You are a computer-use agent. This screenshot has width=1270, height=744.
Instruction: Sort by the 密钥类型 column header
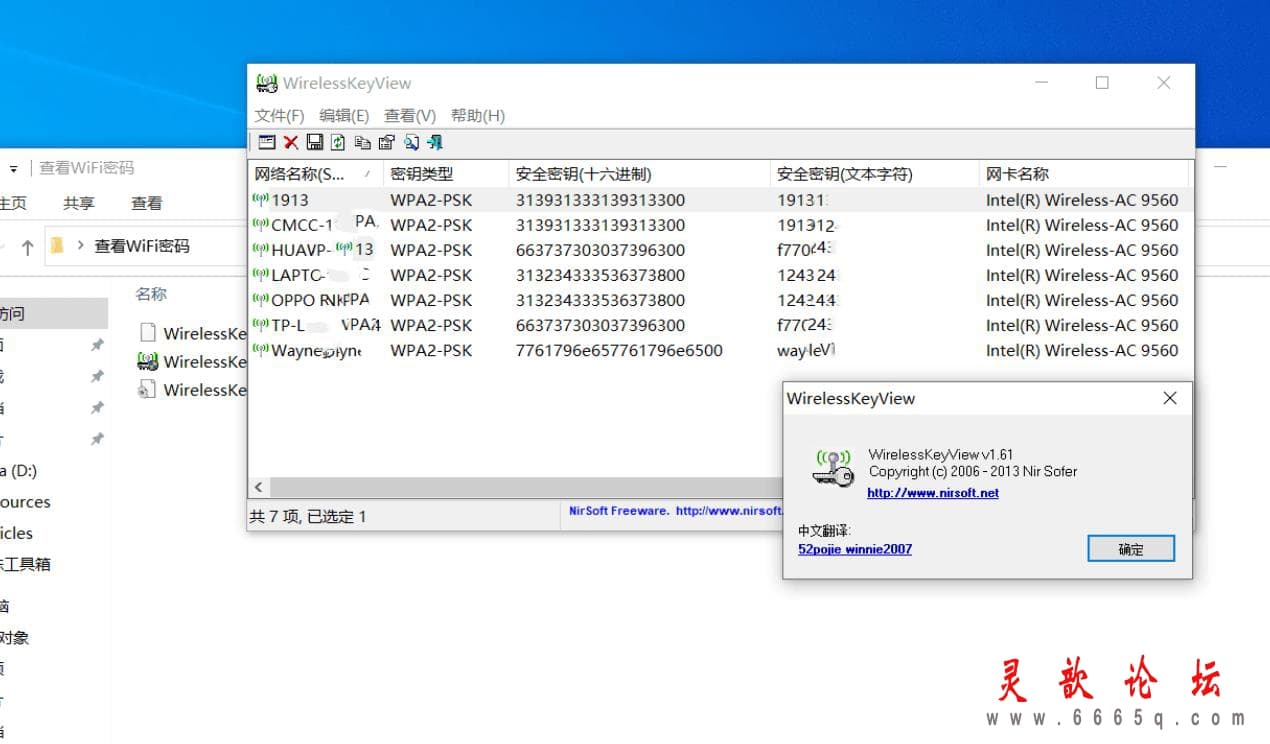coord(446,174)
